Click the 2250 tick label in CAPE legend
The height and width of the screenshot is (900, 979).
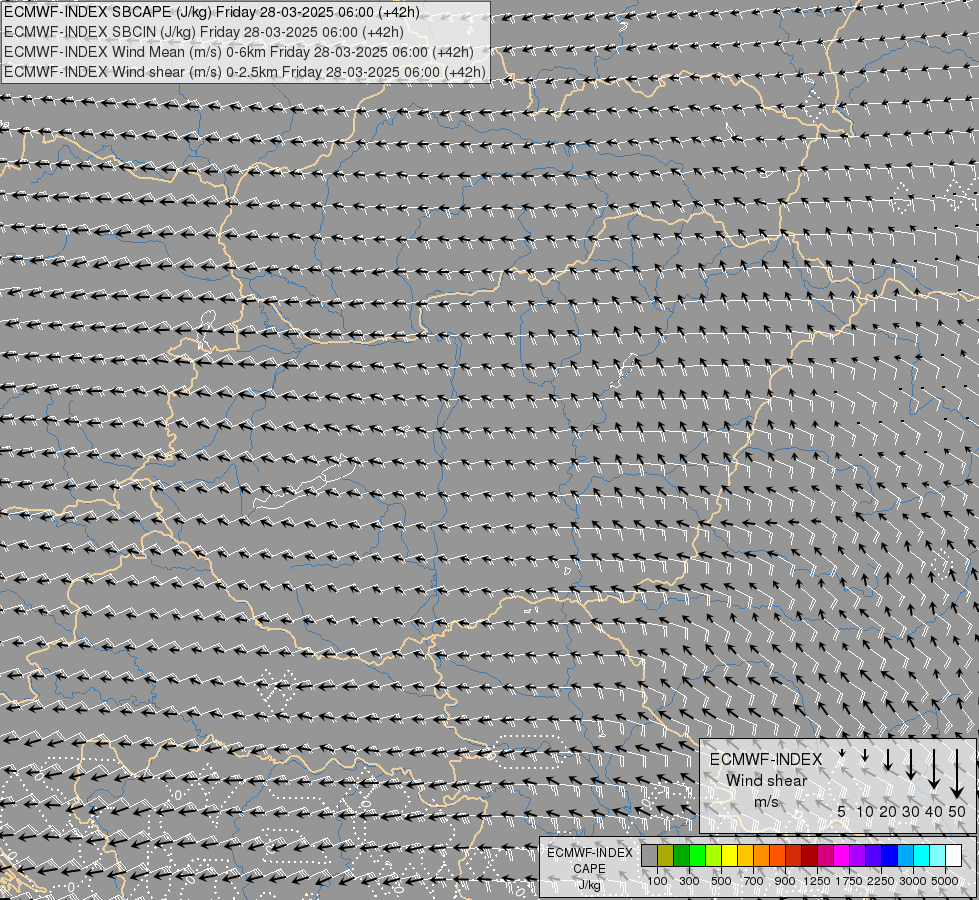click(881, 881)
